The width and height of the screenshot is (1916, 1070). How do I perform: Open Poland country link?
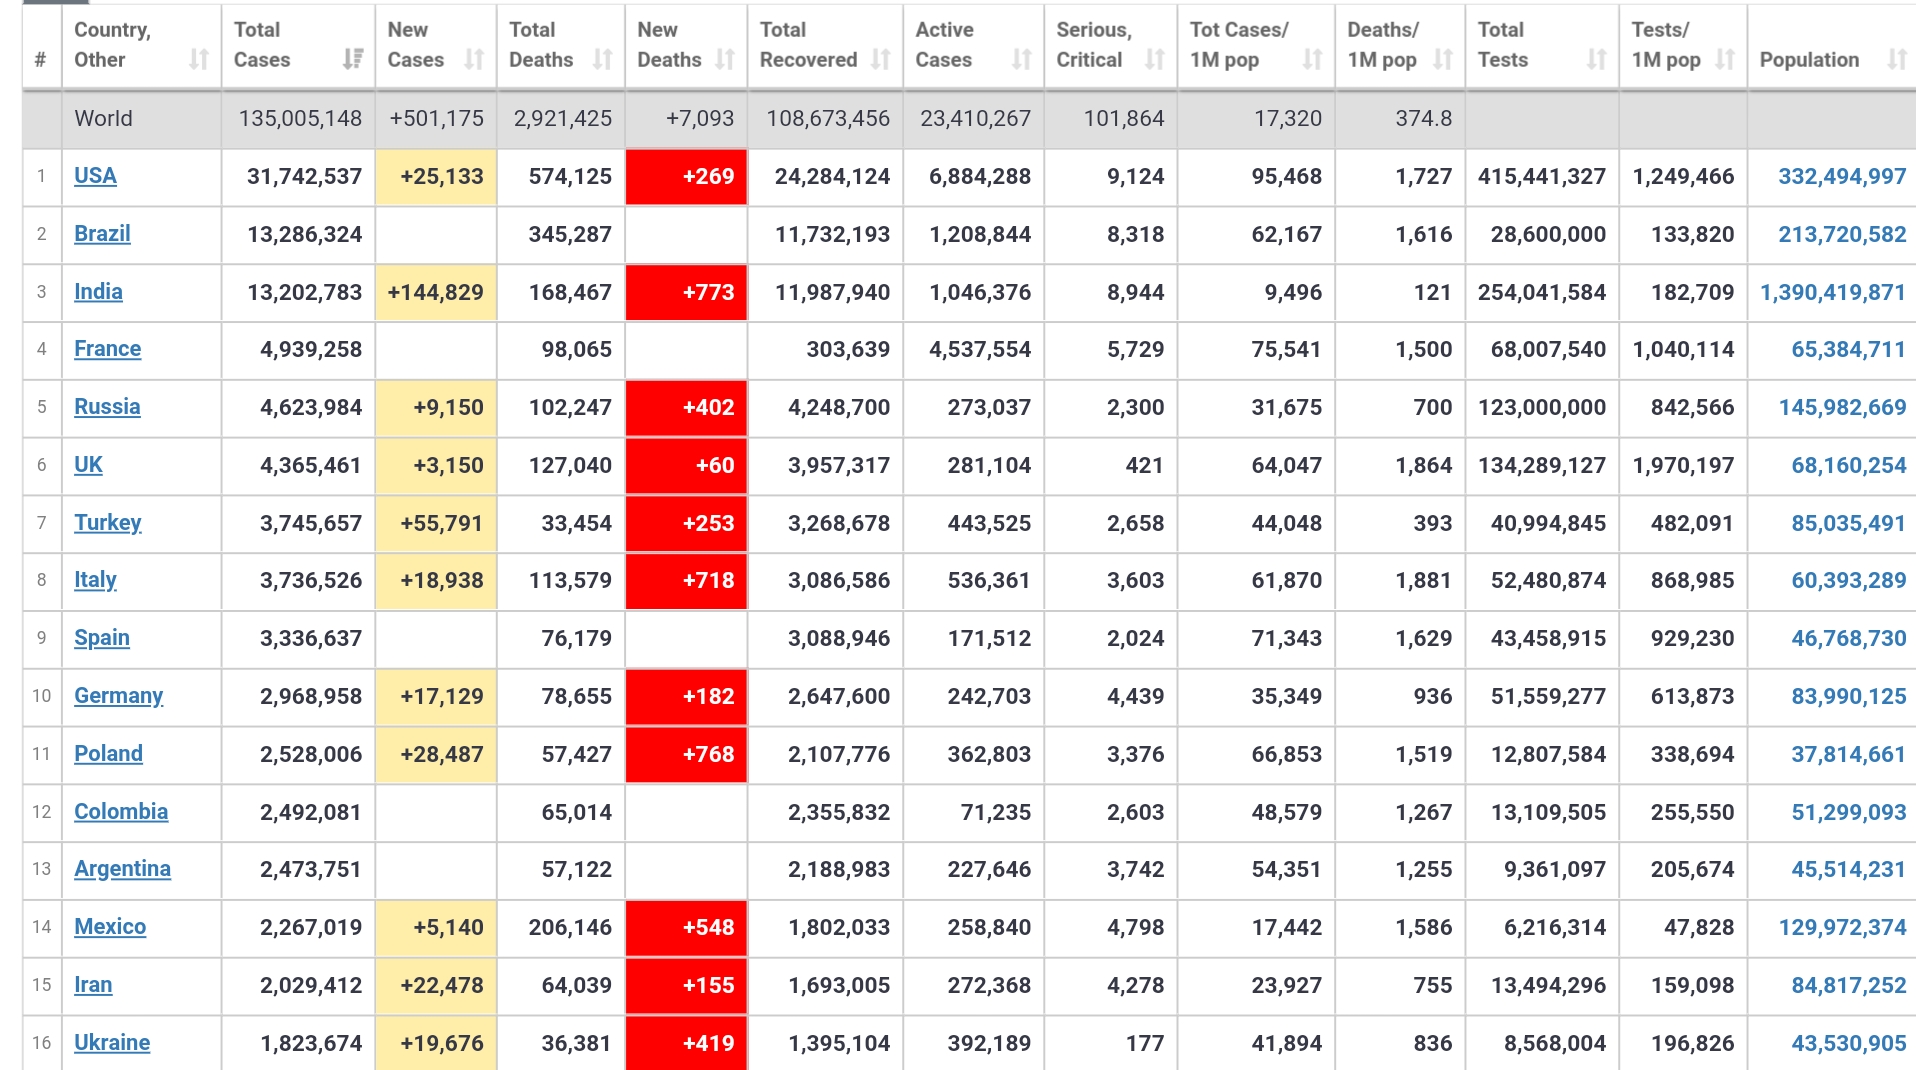[108, 754]
